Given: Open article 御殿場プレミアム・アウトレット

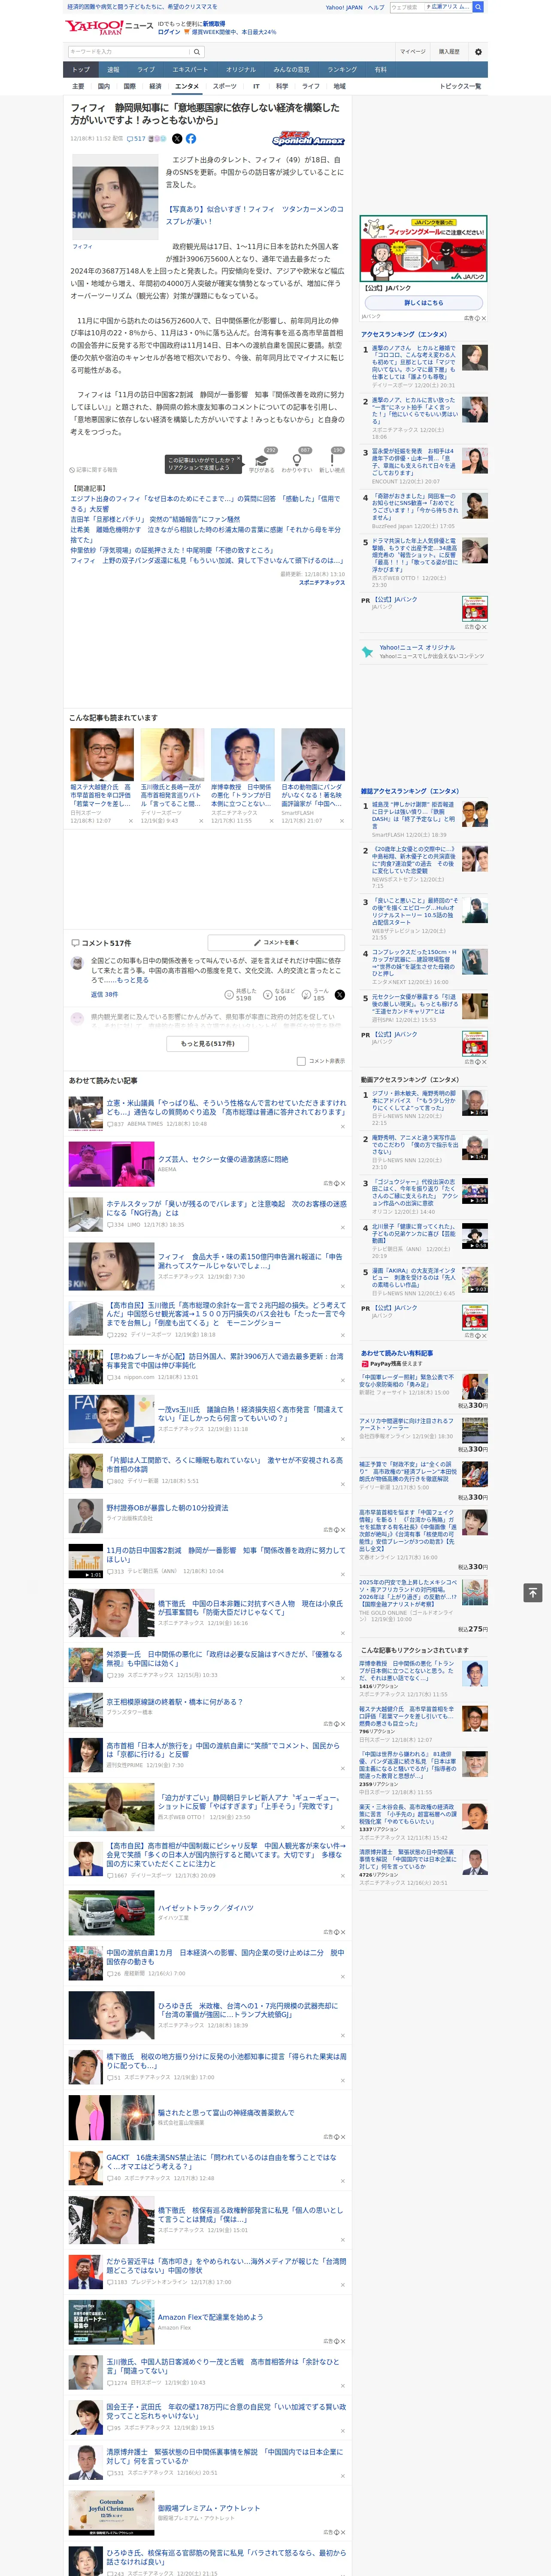Looking at the screenshot, I should click(x=208, y=2508).
